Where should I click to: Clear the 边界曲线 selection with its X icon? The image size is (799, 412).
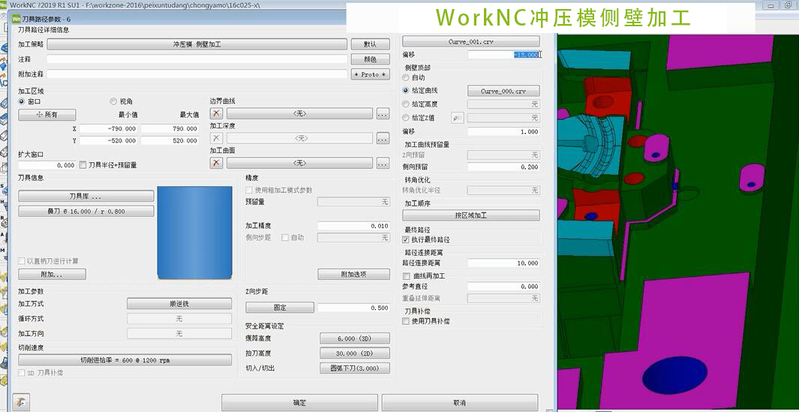point(217,114)
